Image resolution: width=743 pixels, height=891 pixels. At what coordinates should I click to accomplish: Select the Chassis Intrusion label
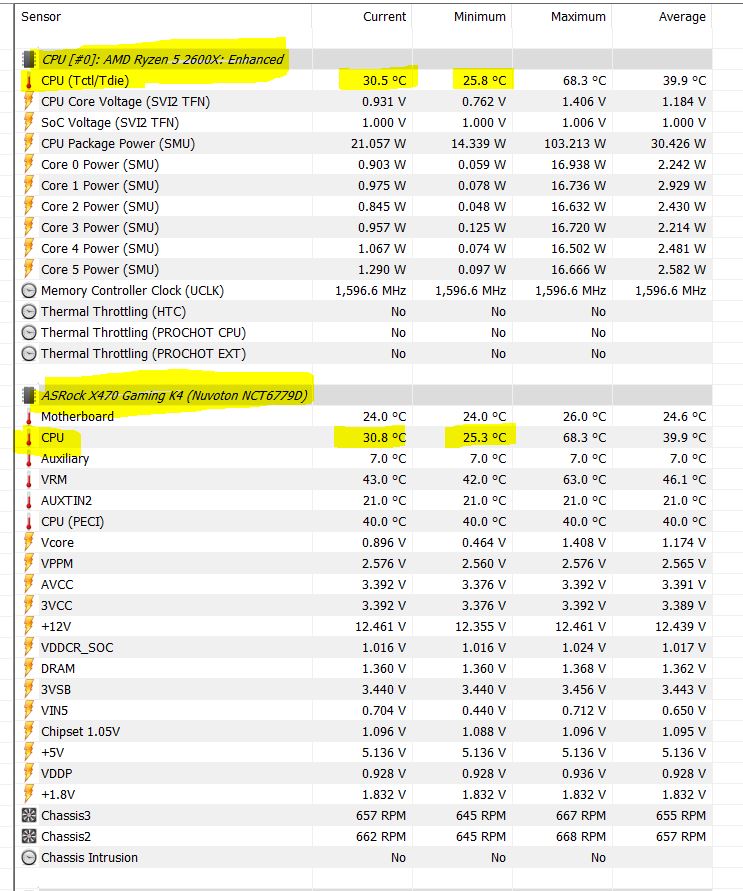click(x=90, y=858)
